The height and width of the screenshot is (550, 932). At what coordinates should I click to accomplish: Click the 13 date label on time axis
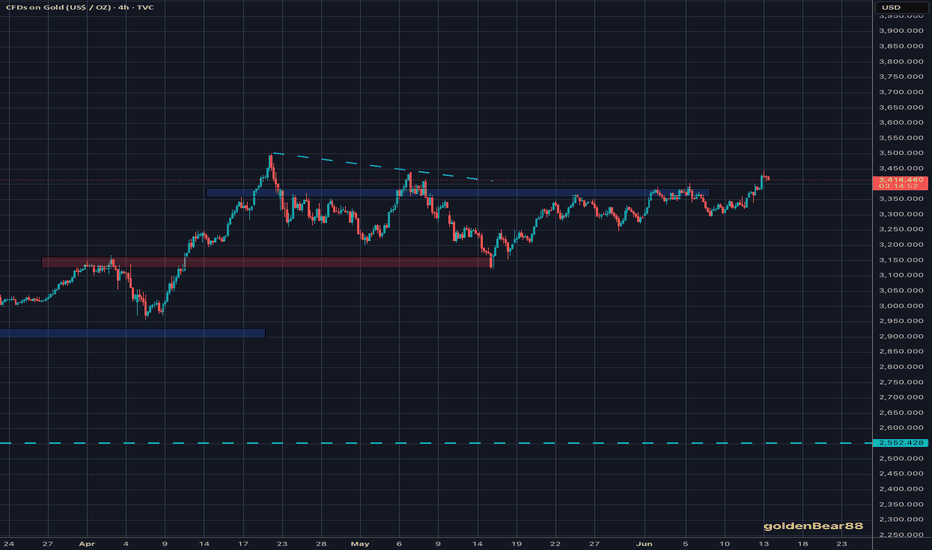click(764, 543)
